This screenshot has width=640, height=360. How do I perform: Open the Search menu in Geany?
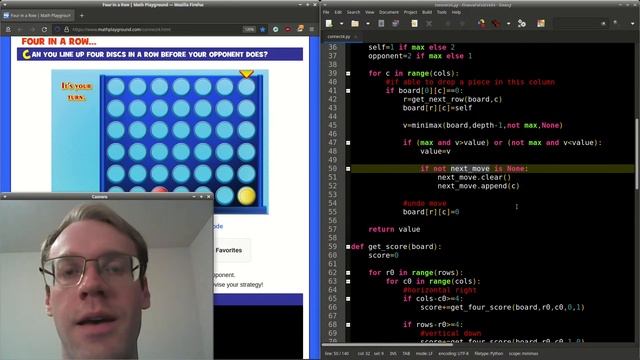pyautogui.click(x=353, y=12)
